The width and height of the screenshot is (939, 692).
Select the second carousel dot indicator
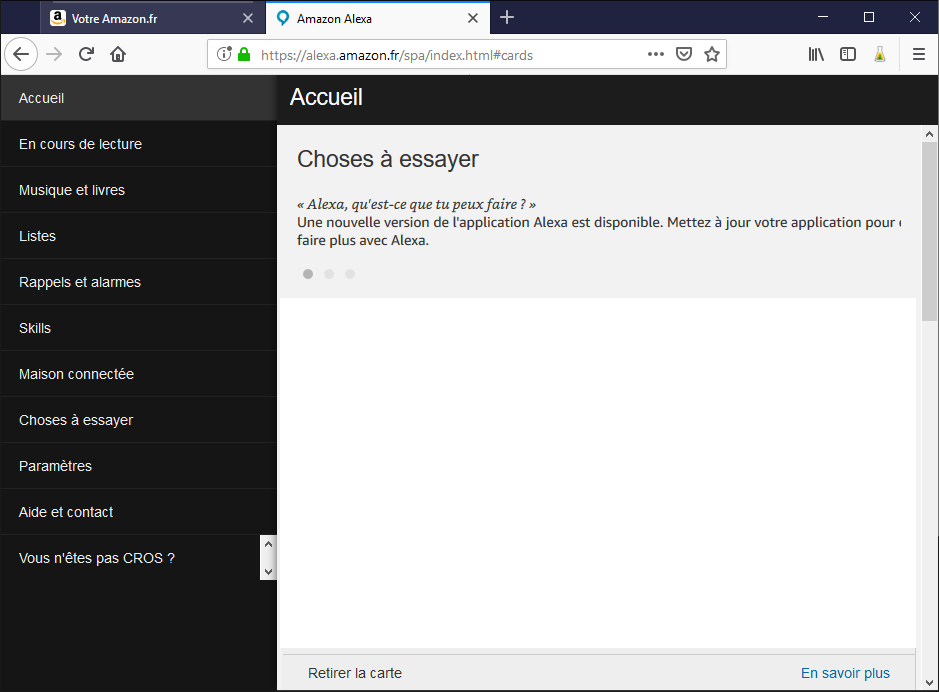click(x=329, y=274)
